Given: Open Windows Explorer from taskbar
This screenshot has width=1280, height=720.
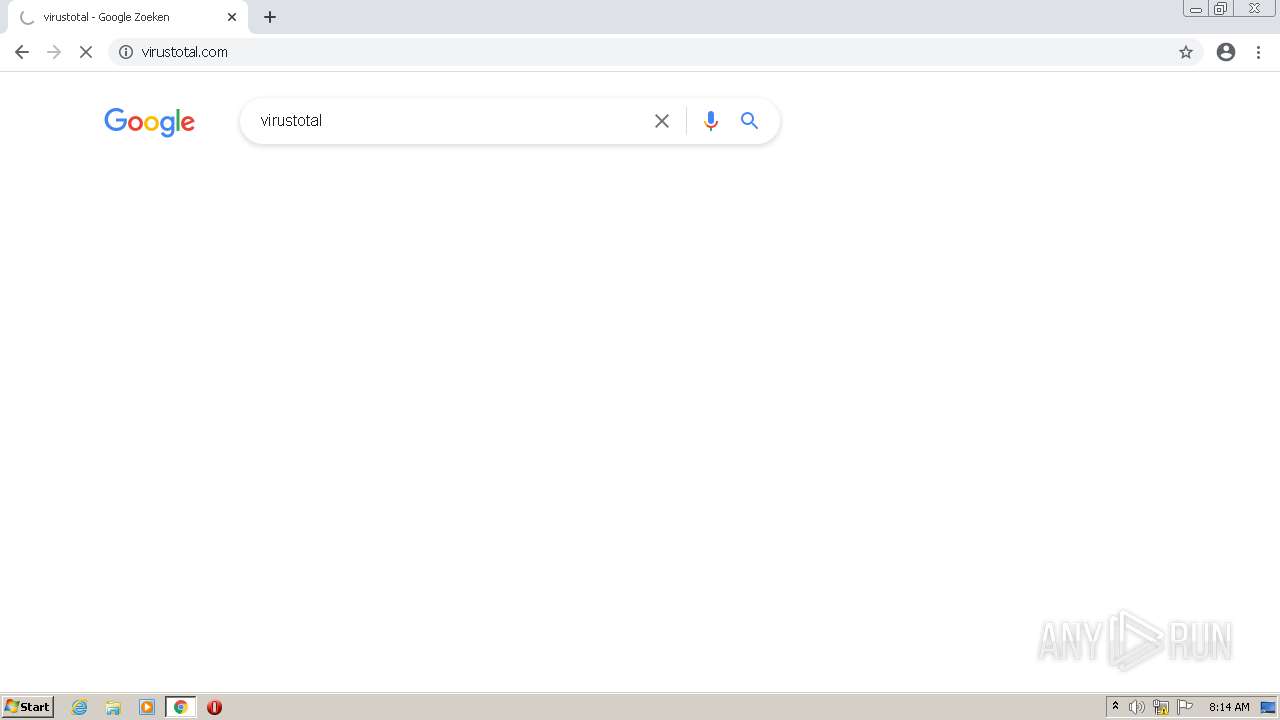Looking at the screenshot, I should click(113, 707).
